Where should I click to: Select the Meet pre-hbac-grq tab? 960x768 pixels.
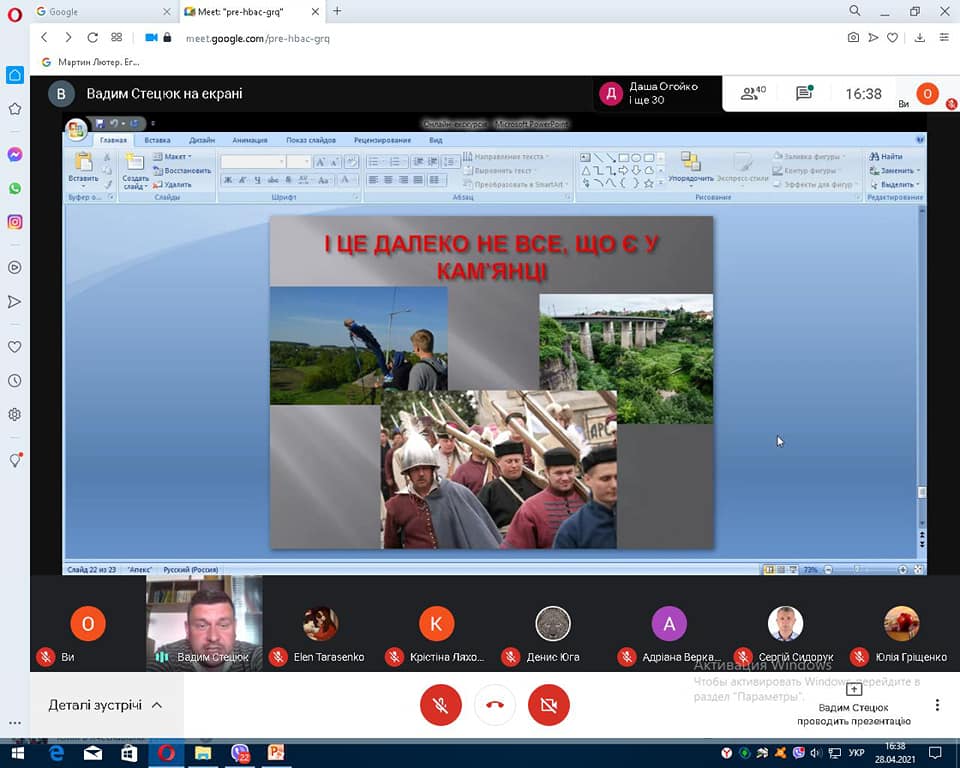245,11
